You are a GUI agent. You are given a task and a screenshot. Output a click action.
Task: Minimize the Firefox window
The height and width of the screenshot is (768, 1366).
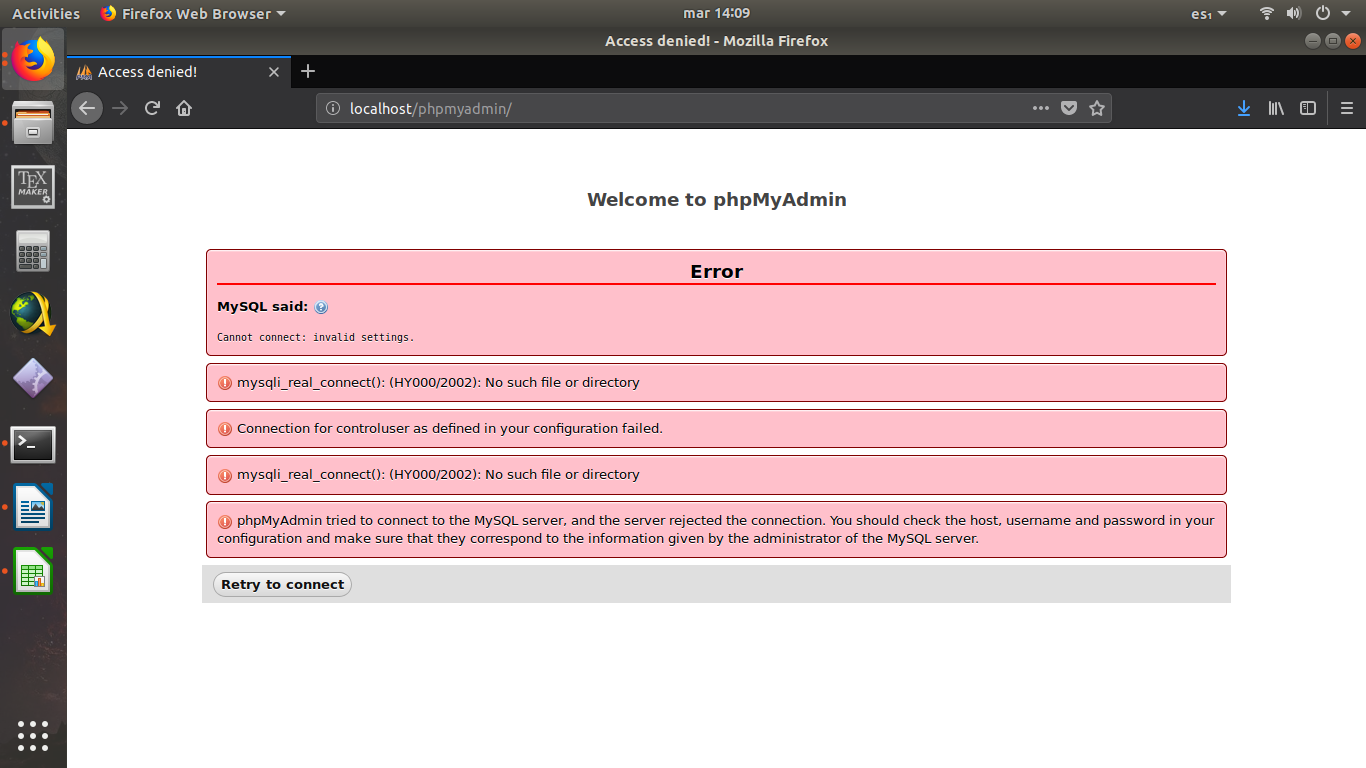(1313, 41)
